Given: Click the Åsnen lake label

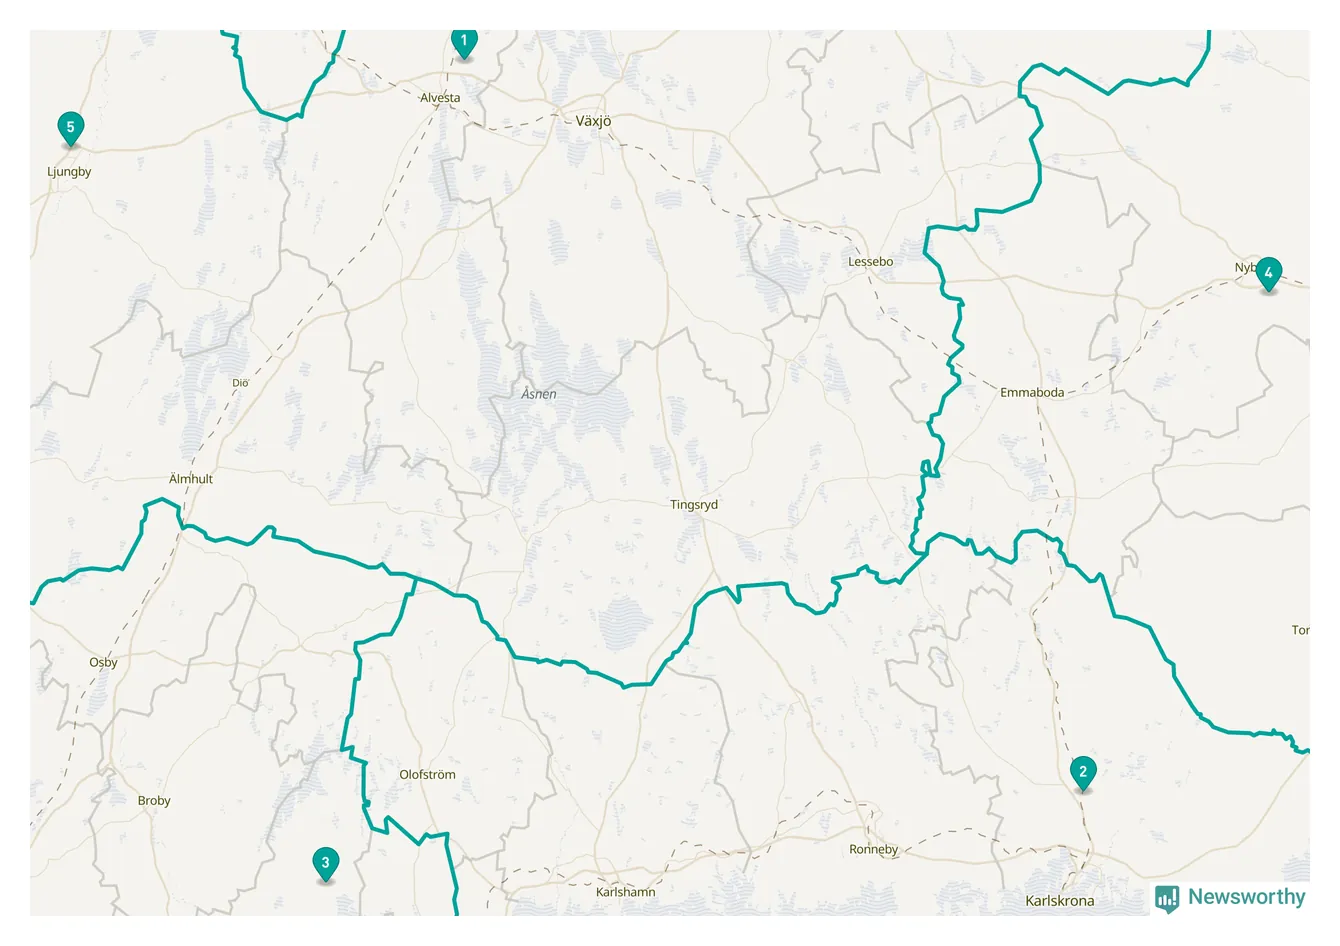Looking at the screenshot, I should pos(539,394).
